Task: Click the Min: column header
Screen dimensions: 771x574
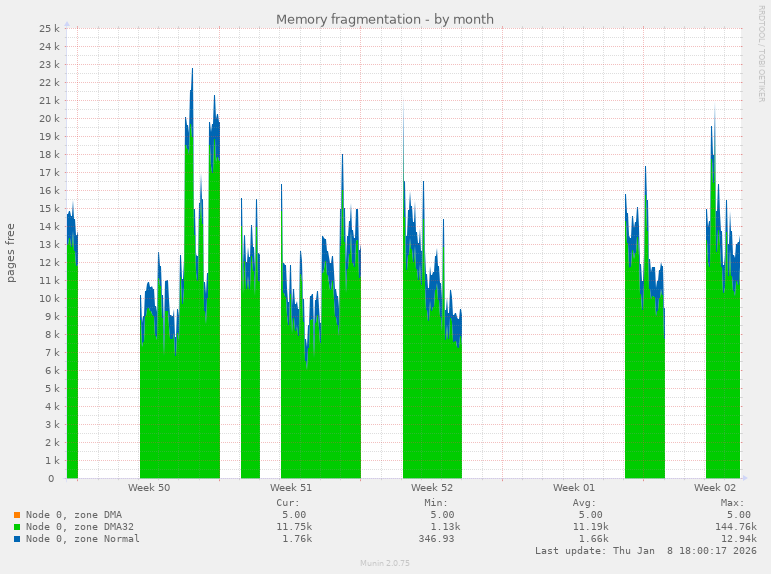Action: pos(436,503)
